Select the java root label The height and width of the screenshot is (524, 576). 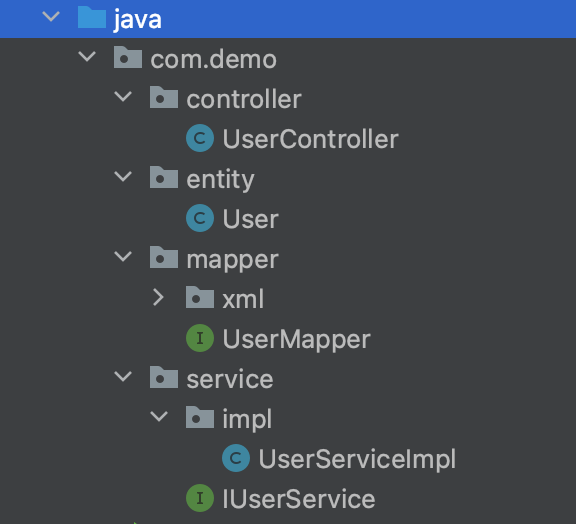pos(137,20)
